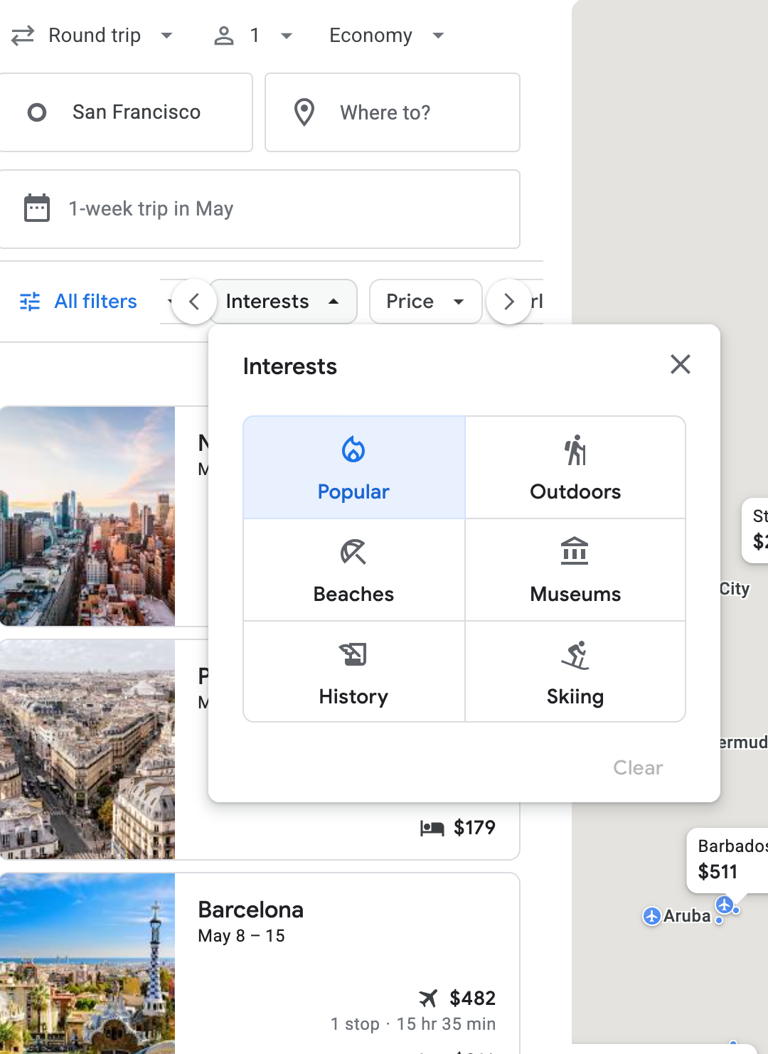Screen dimensions: 768x1054
Task: Choose the History scroll icon
Action: click(x=353, y=655)
